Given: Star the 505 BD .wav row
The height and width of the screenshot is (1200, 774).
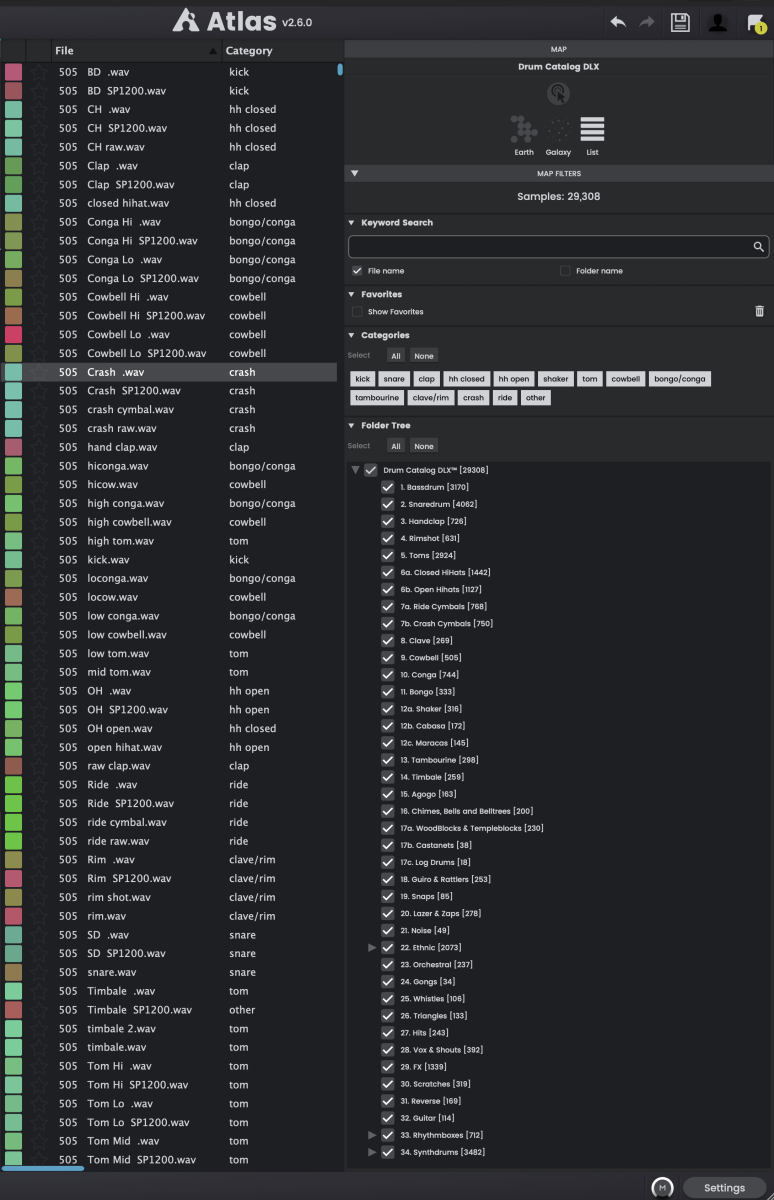Looking at the screenshot, I should (x=38, y=72).
